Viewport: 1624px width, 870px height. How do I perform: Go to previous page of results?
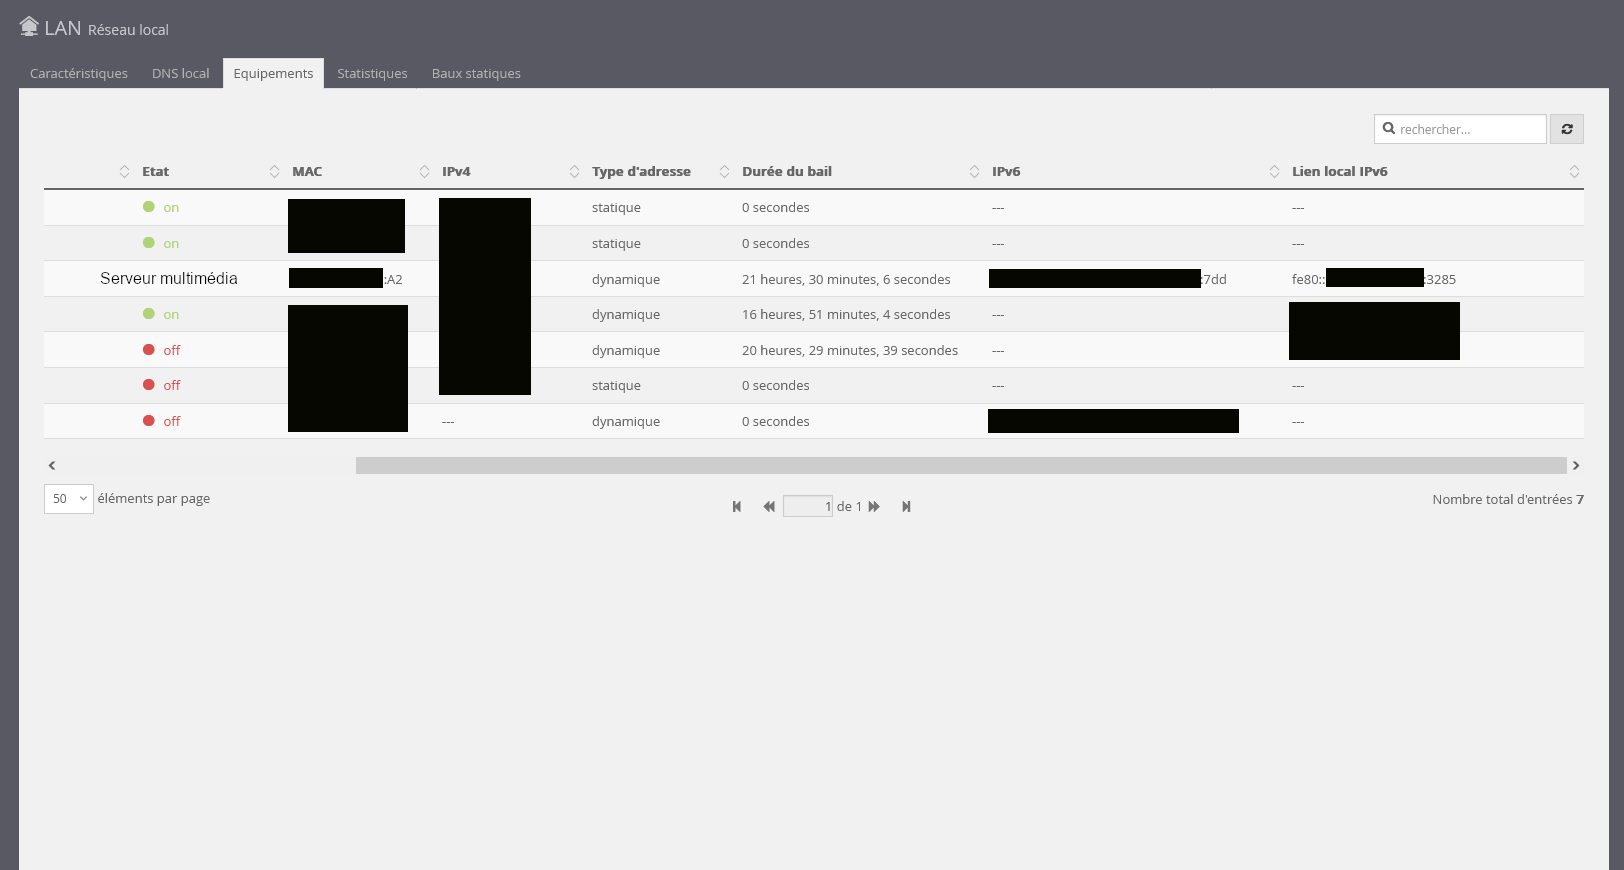tap(769, 507)
